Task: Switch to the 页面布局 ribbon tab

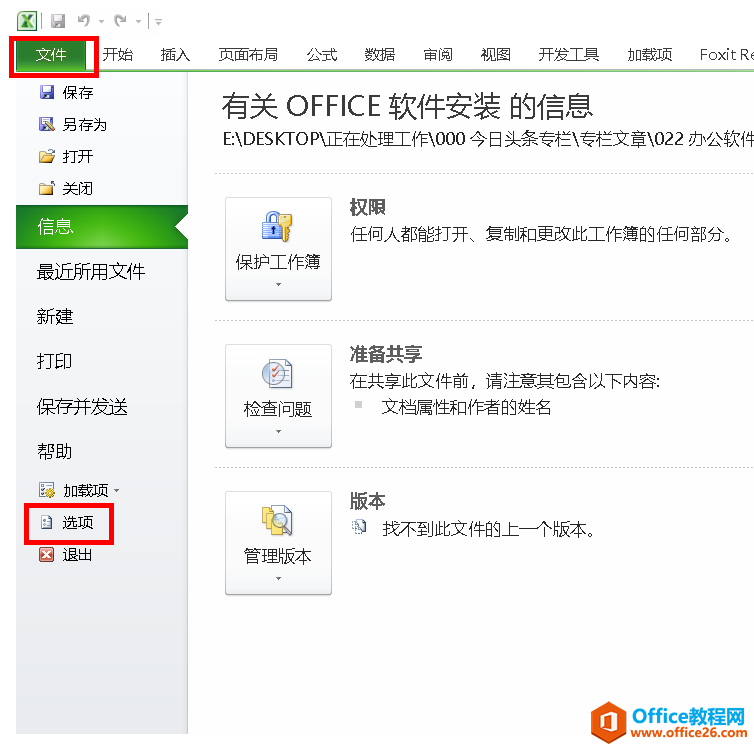Action: click(248, 55)
